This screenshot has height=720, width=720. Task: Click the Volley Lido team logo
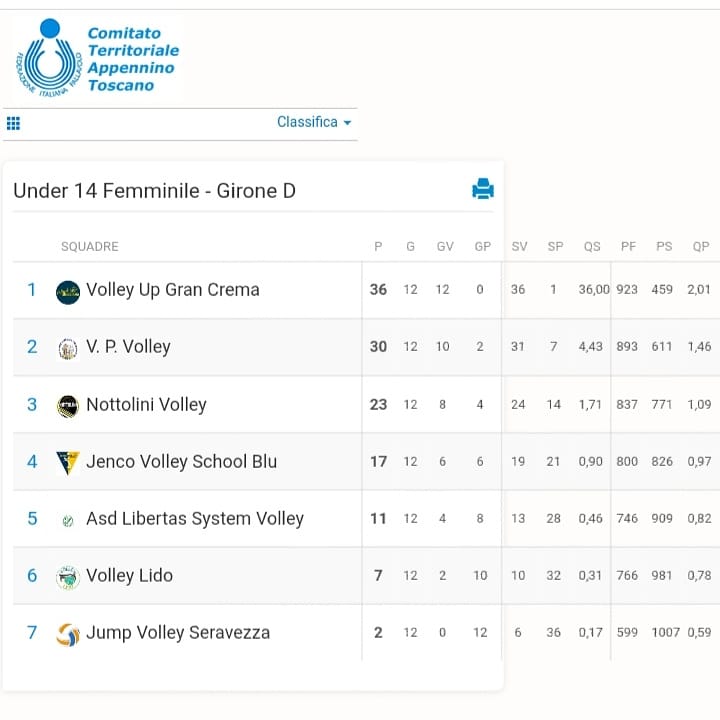click(x=68, y=577)
